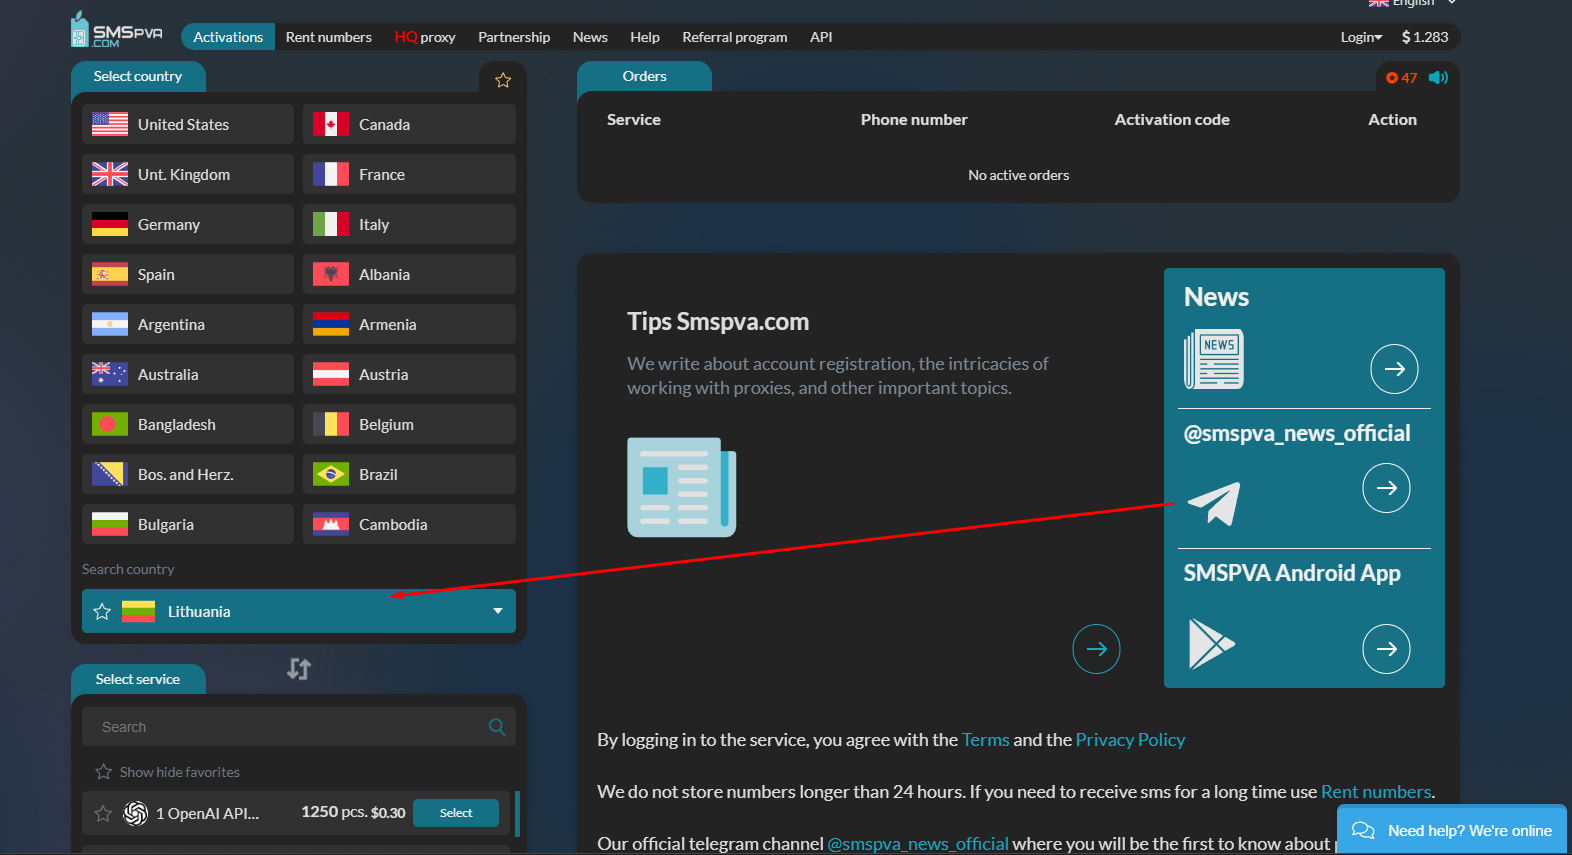The image size is (1572, 855).
Task: Toggle favorite star for Lithuania
Action: point(102,611)
